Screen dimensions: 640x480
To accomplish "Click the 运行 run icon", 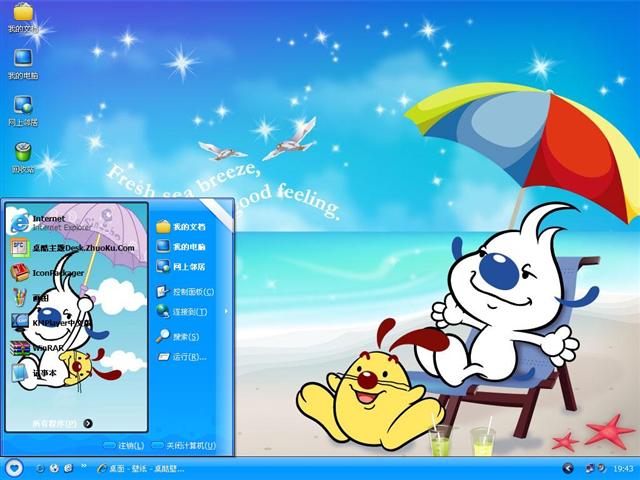I will [x=163, y=357].
